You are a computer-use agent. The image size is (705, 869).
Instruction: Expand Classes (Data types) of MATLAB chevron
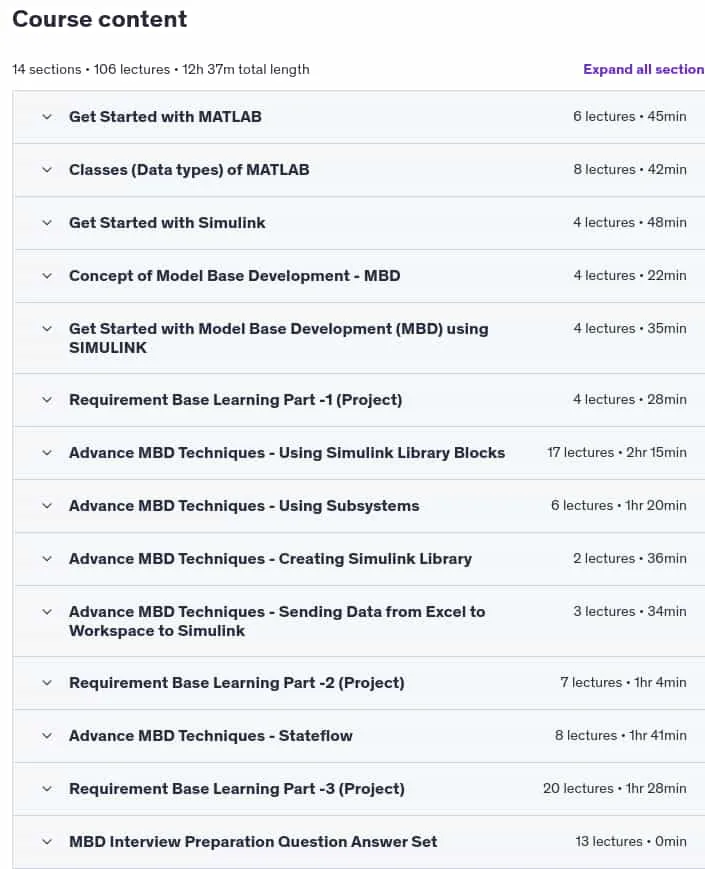point(47,170)
